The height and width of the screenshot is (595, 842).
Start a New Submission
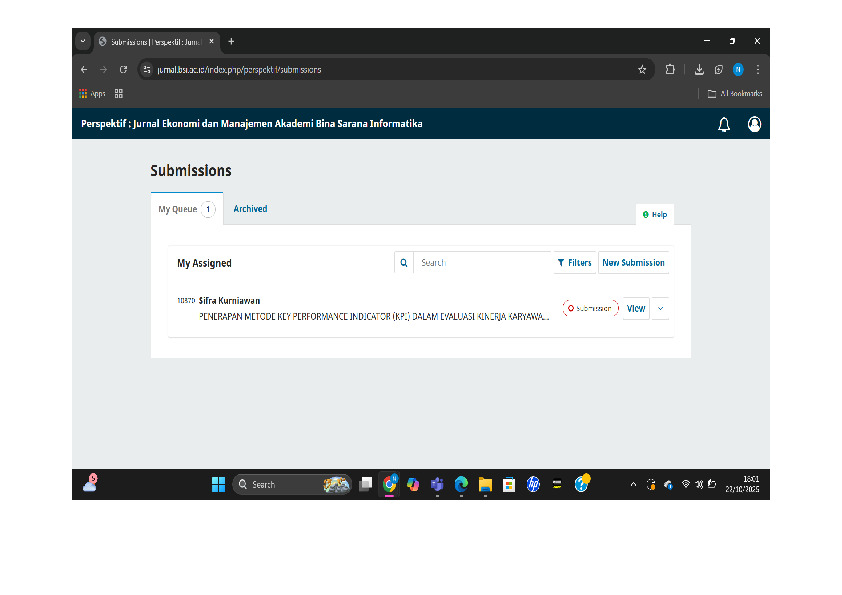[x=634, y=263]
